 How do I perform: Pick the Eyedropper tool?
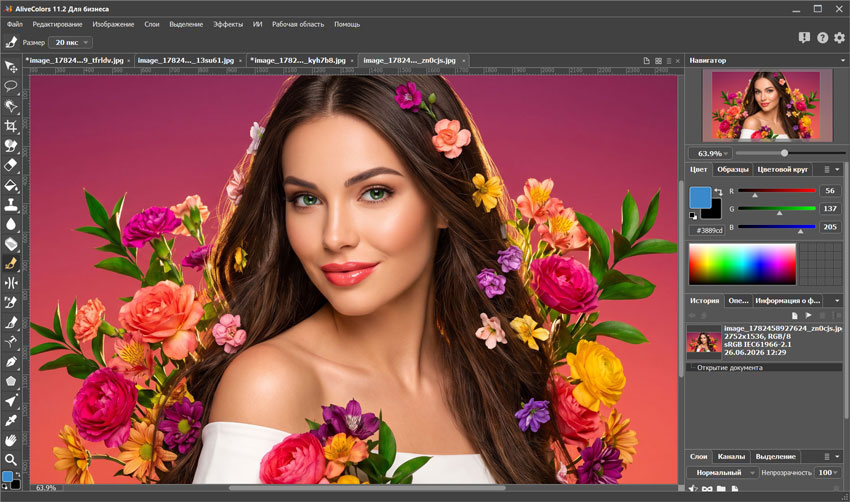pos(10,420)
